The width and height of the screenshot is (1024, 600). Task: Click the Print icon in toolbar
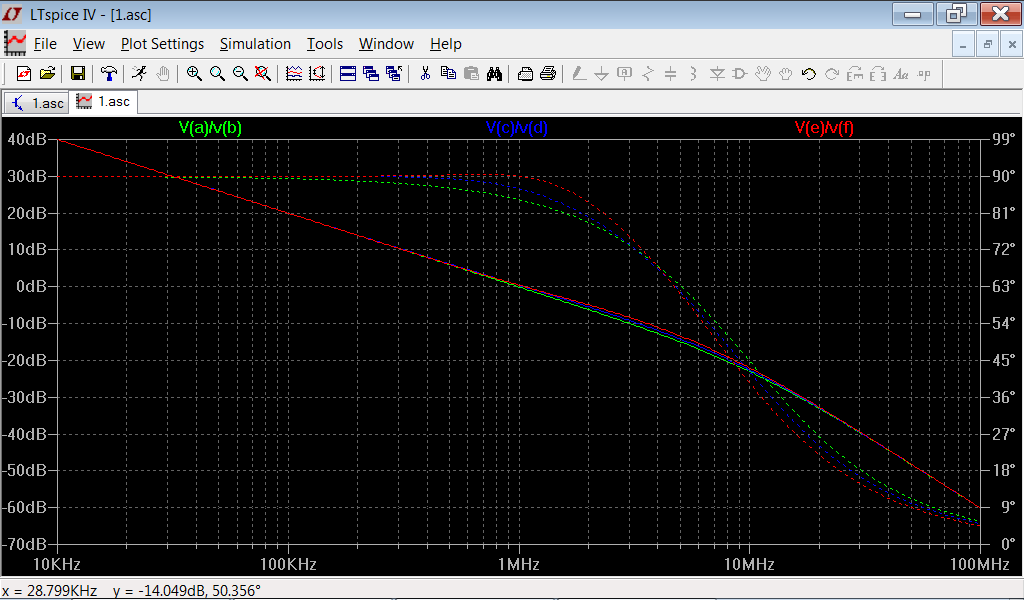(x=547, y=73)
